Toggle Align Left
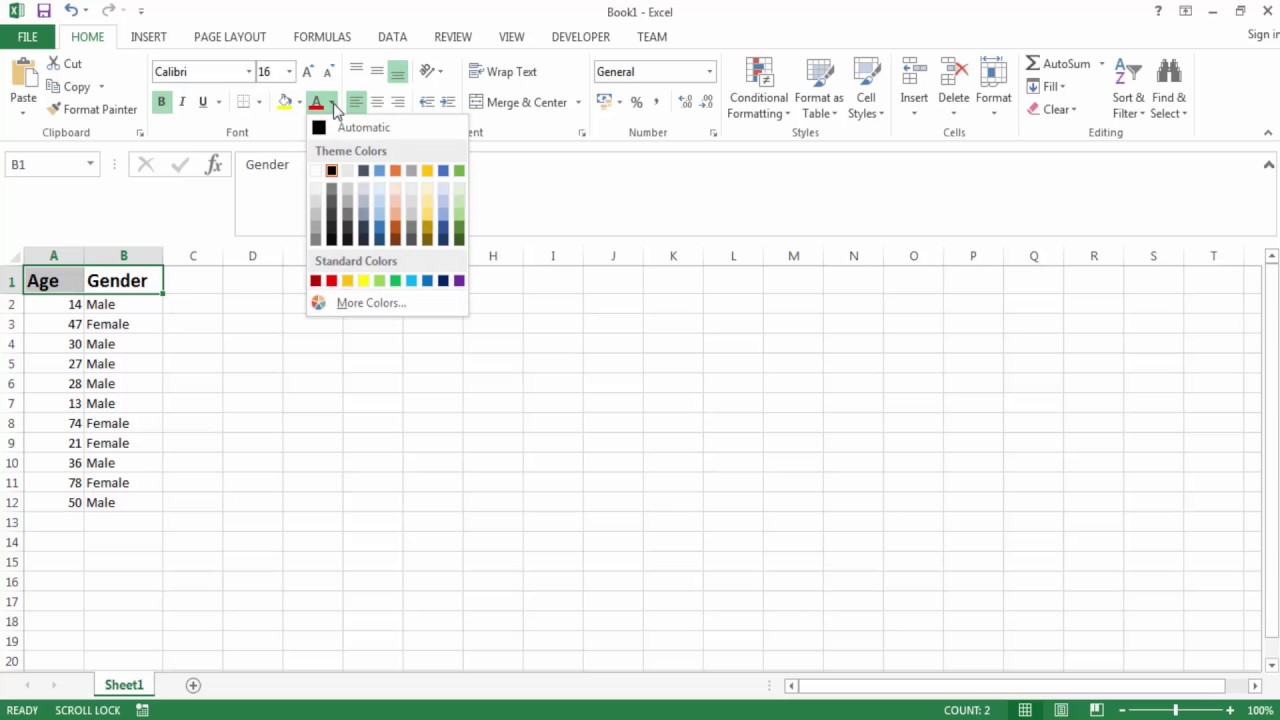Viewport: 1280px width, 720px height. tap(356, 102)
